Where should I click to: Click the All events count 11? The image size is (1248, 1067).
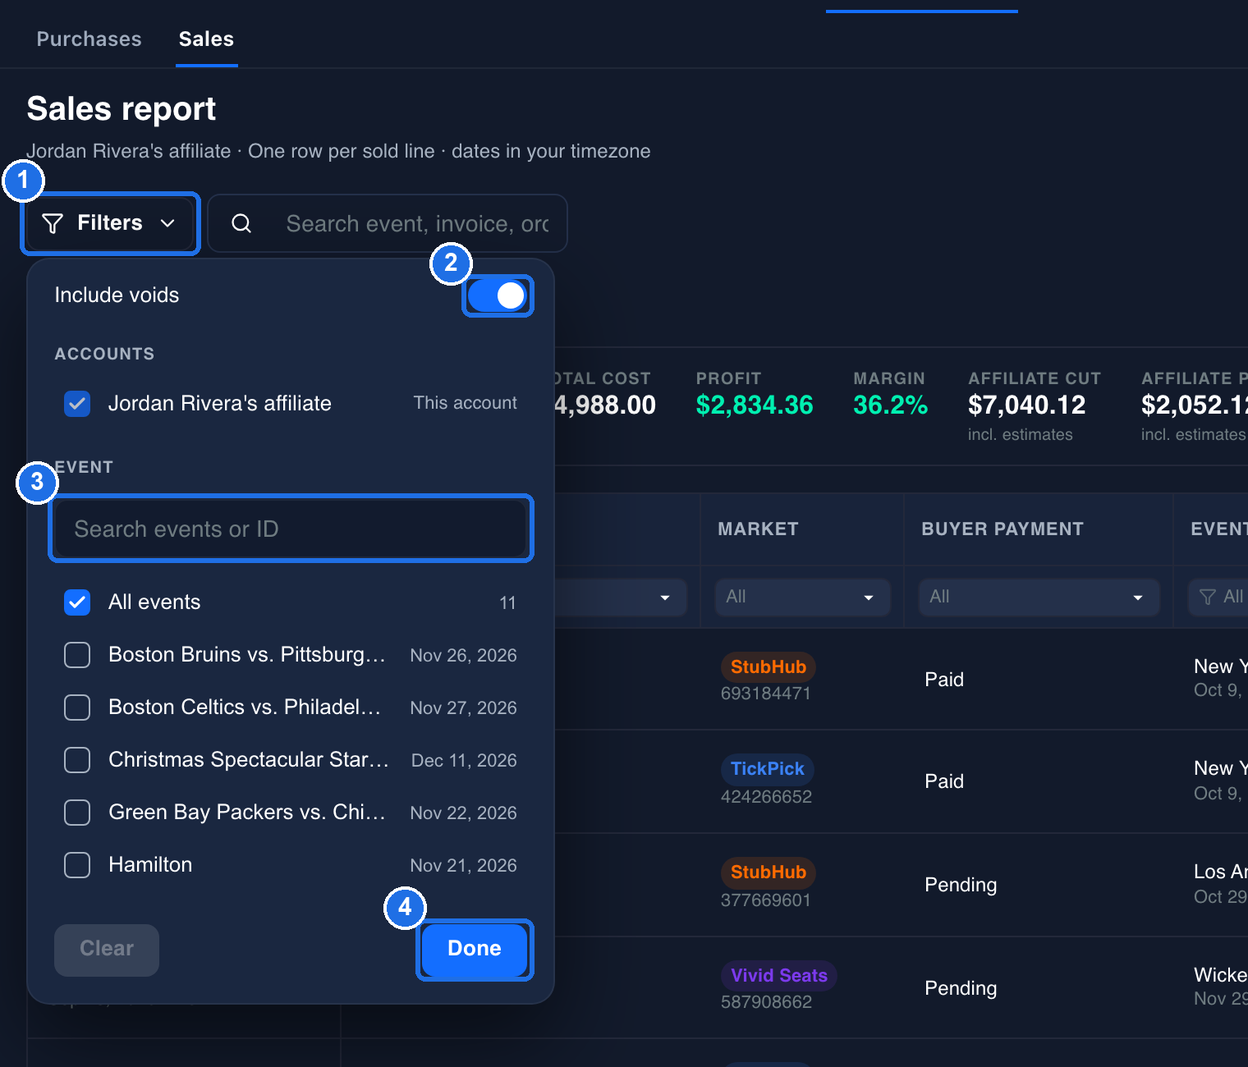pyautogui.click(x=507, y=603)
